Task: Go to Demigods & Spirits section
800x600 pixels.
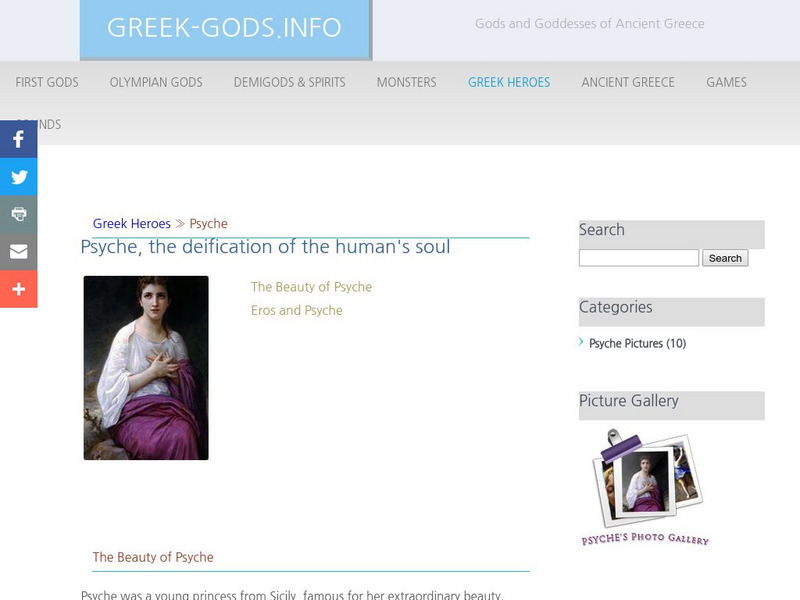Action: click(289, 82)
